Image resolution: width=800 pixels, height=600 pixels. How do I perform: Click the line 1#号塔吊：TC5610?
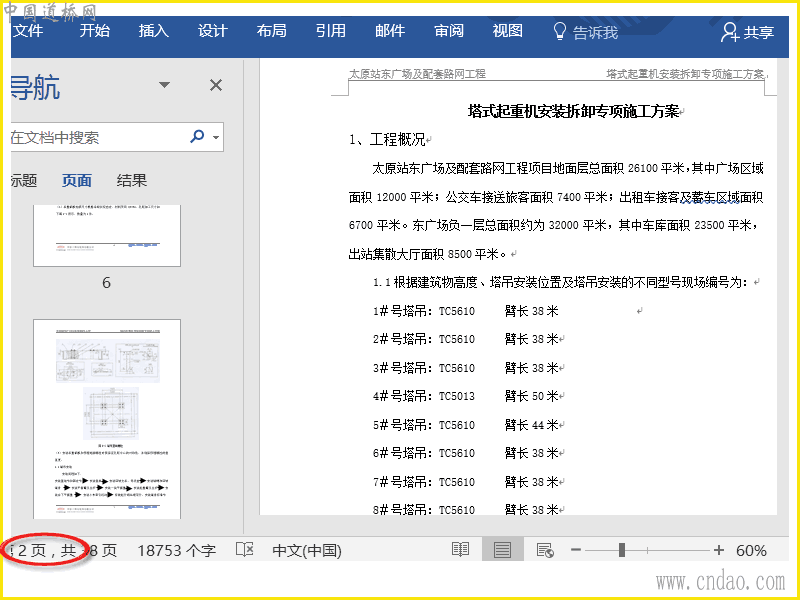click(424, 311)
